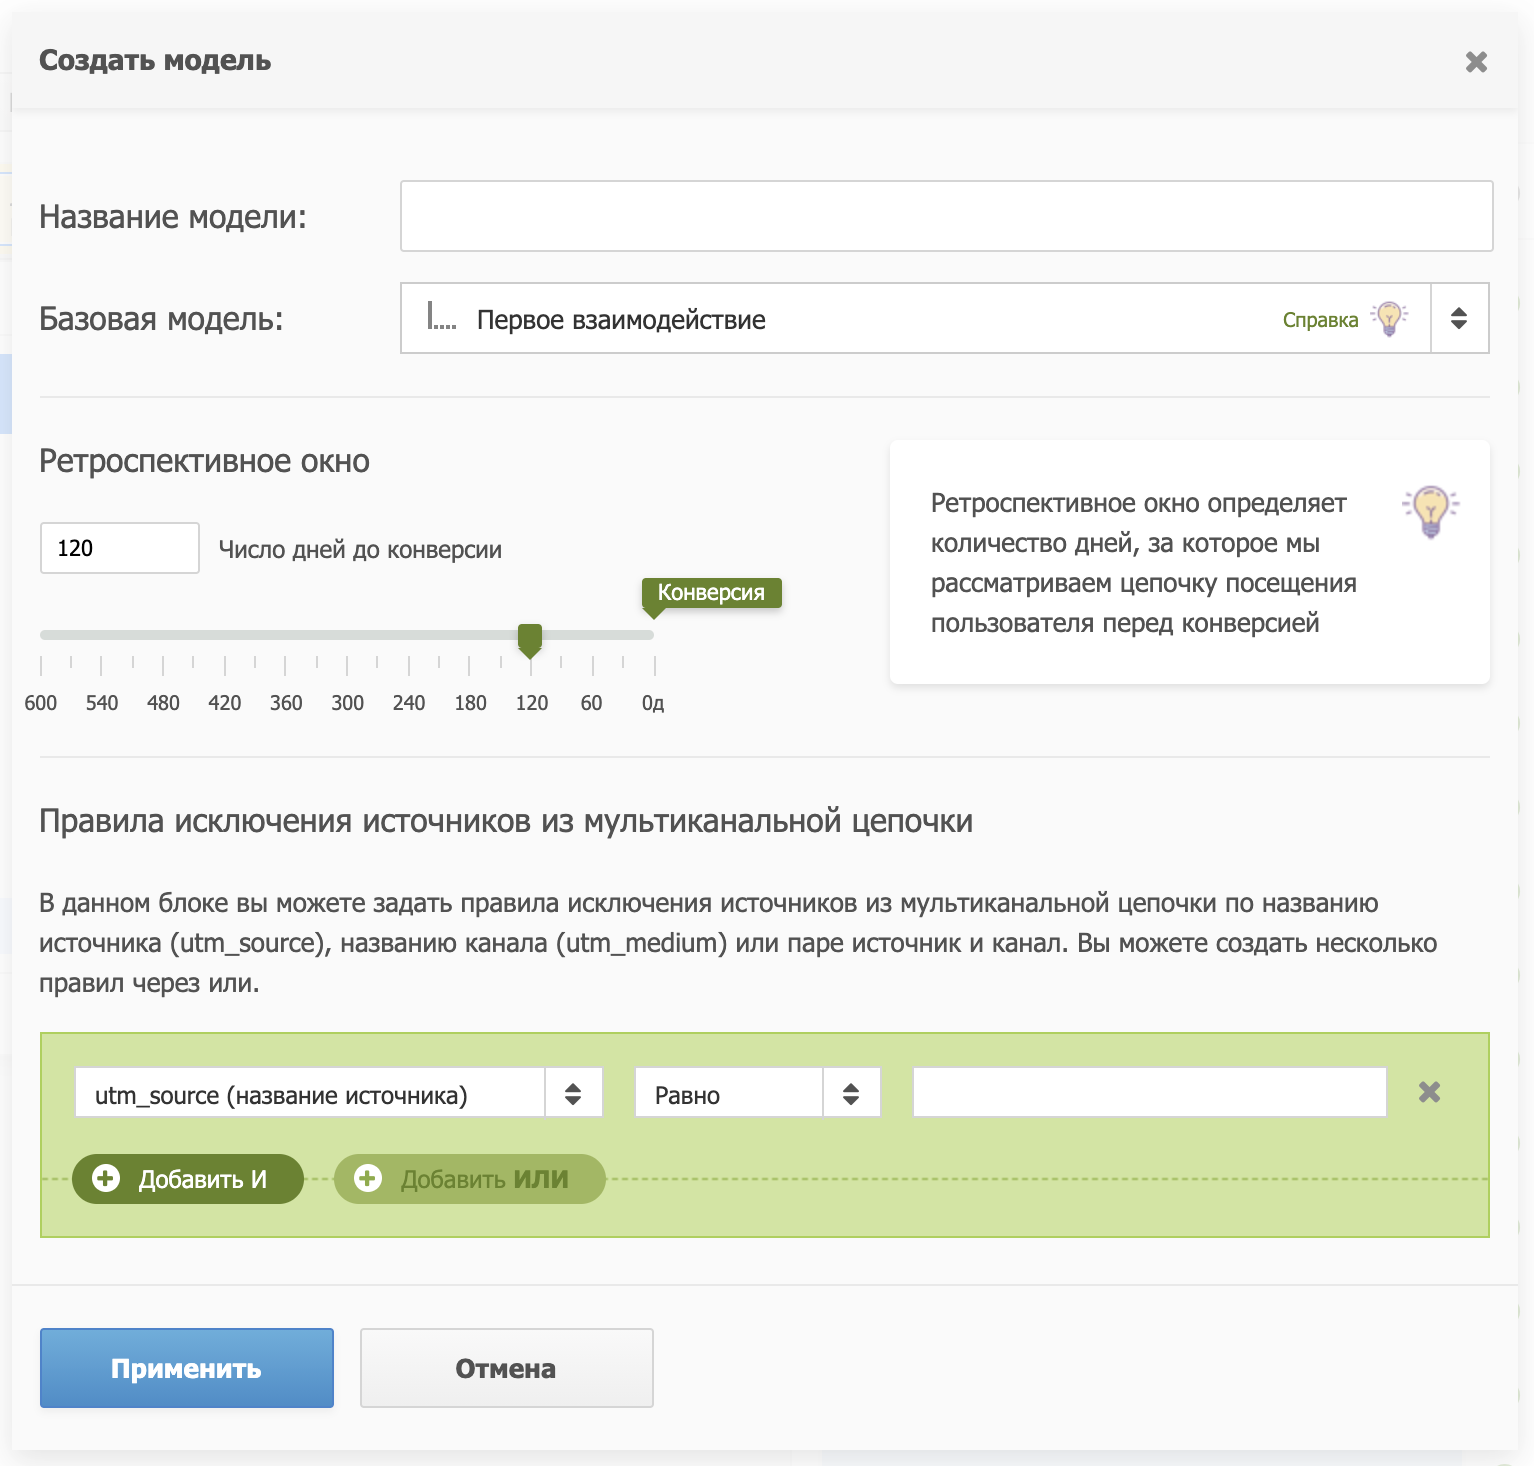Image resolution: width=1534 pixels, height=1466 pixels.
Task: Expand the utm_source parameter dropdown
Action: pyautogui.click(x=573, y=1094)
